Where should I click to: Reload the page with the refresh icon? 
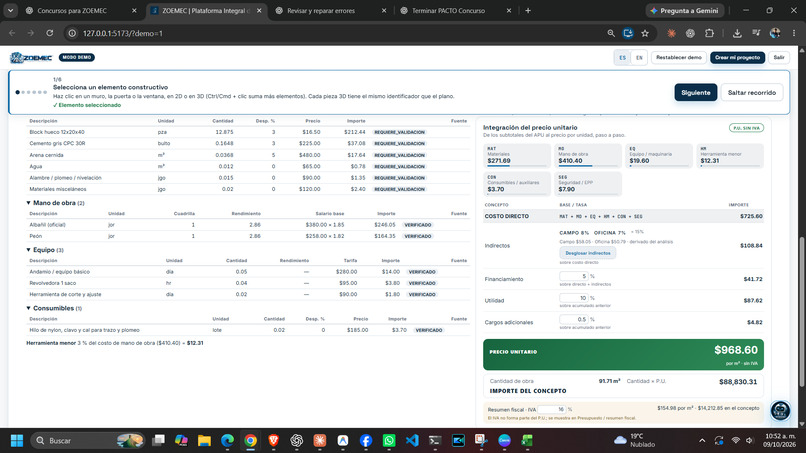(x=49, y=33)
